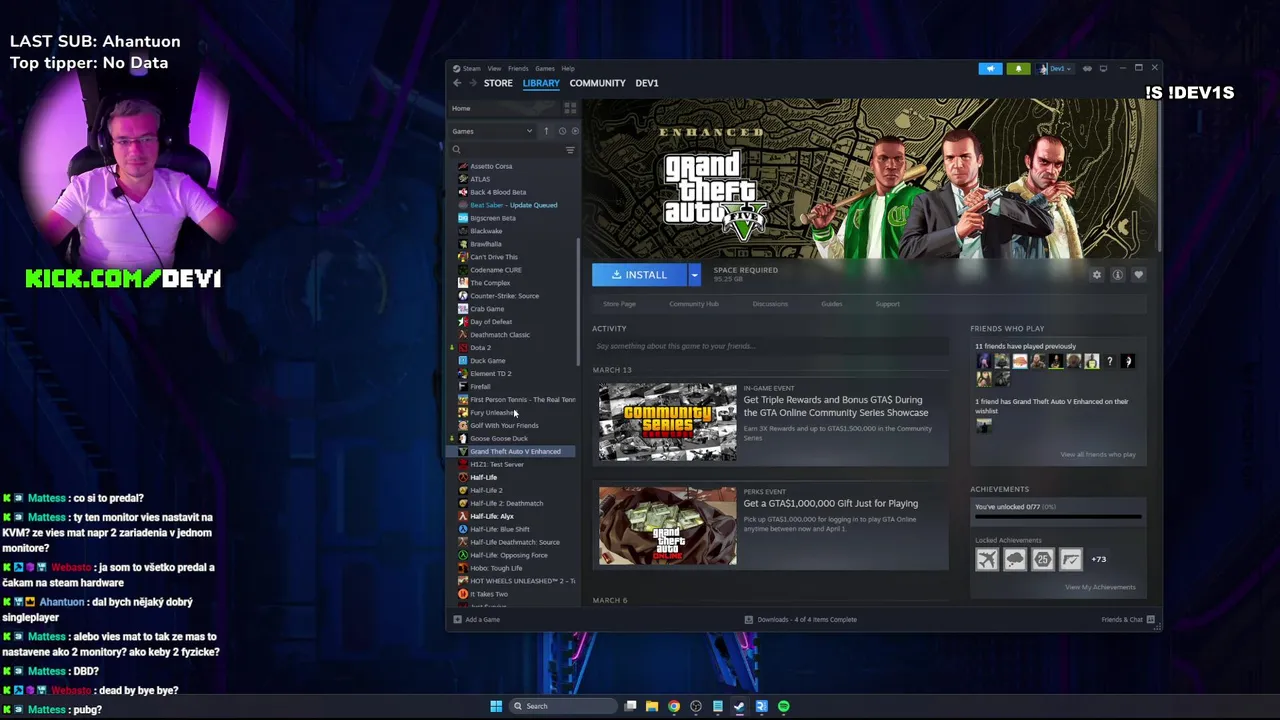The width and height of the screenshot is (1280, 720).
Task: Open the Support link
Action: [x=888, y=304]
